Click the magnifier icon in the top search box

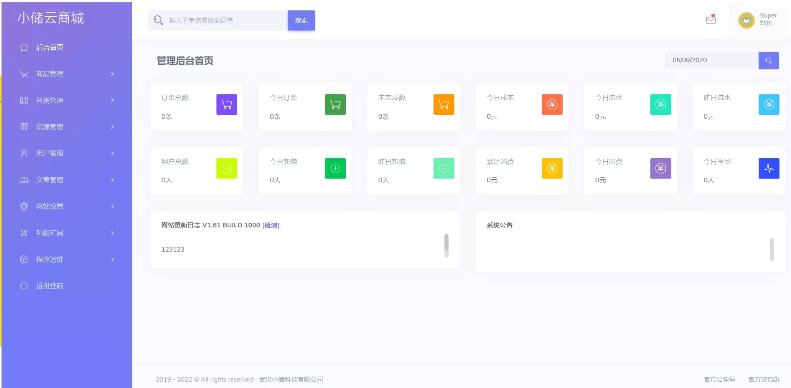[158, 20]
